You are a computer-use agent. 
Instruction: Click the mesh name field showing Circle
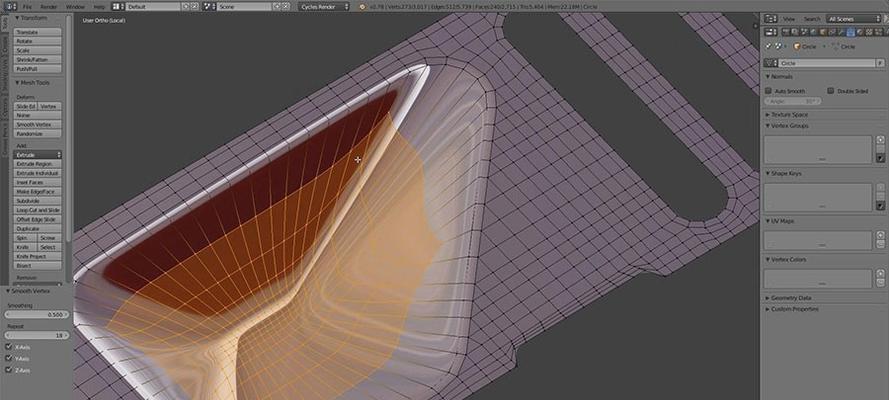tap(827, 63)
